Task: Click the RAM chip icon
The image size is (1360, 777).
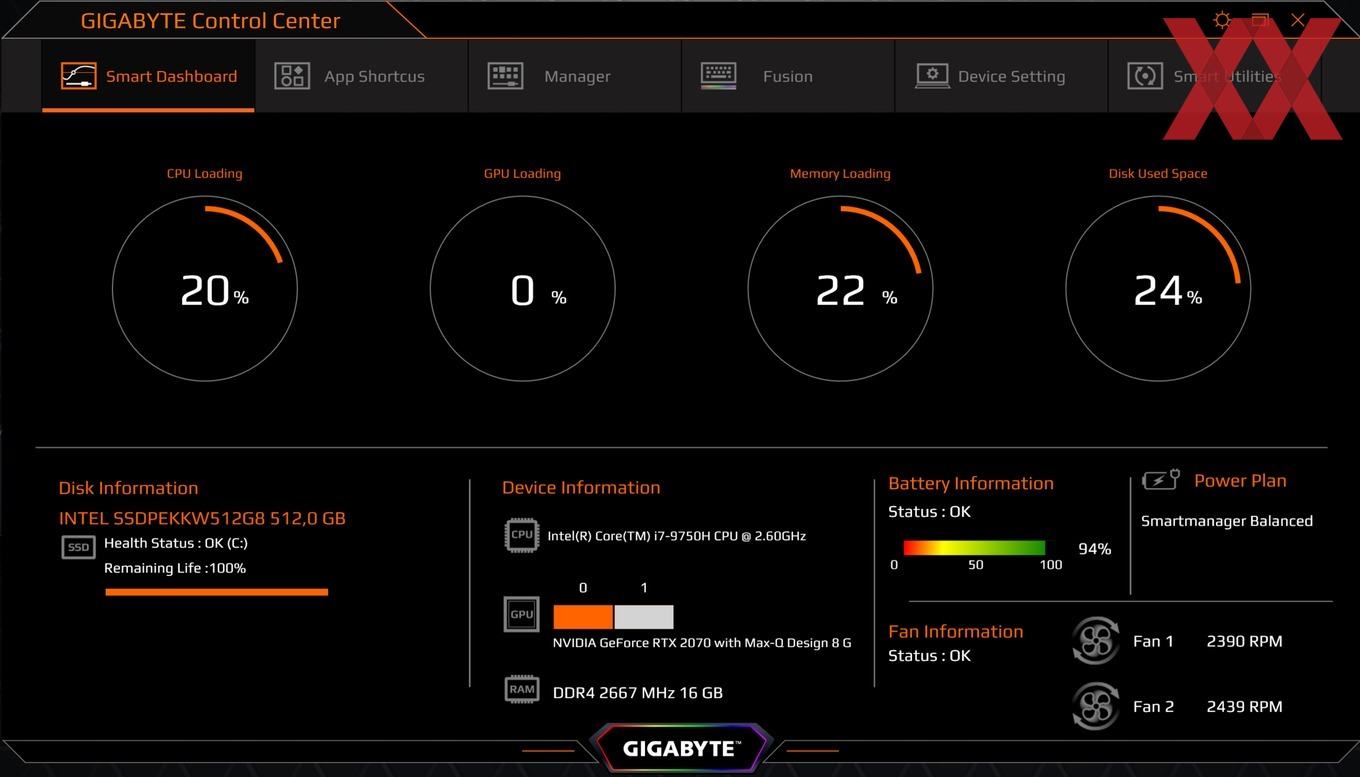Action: tap(522, 689)
